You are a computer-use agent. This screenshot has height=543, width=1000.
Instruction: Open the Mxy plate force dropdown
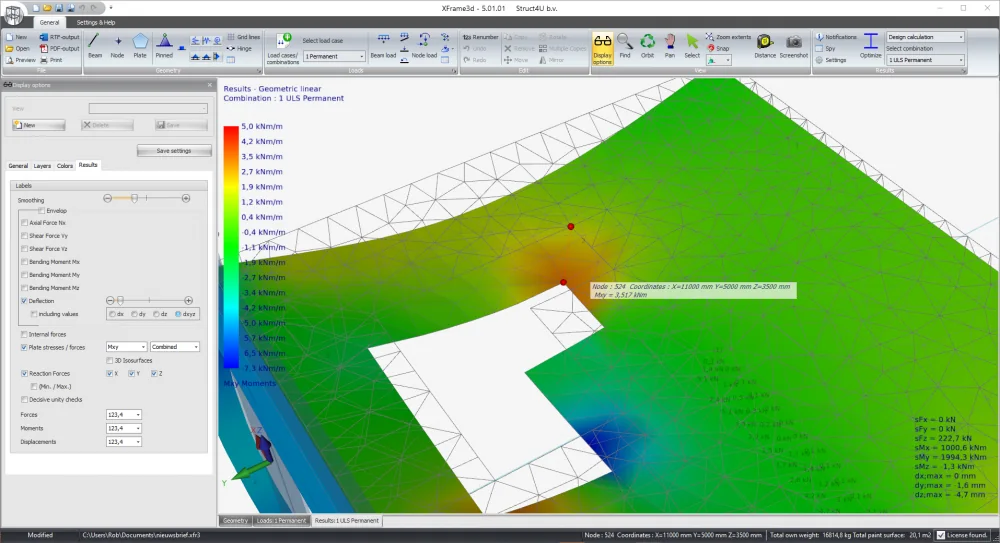click(x=126, y=347)
